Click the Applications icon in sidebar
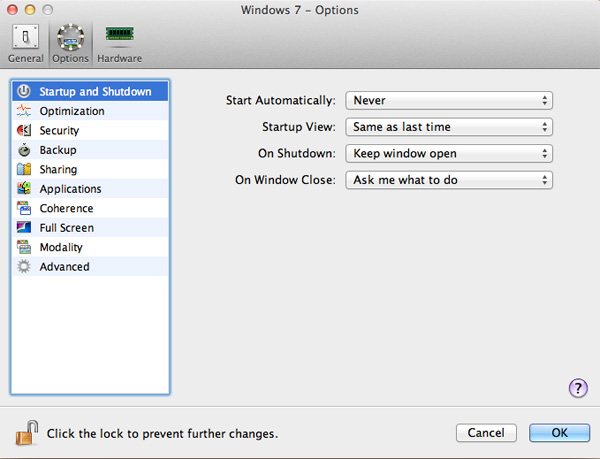This screenshot has height=459, width=600. 24,189
